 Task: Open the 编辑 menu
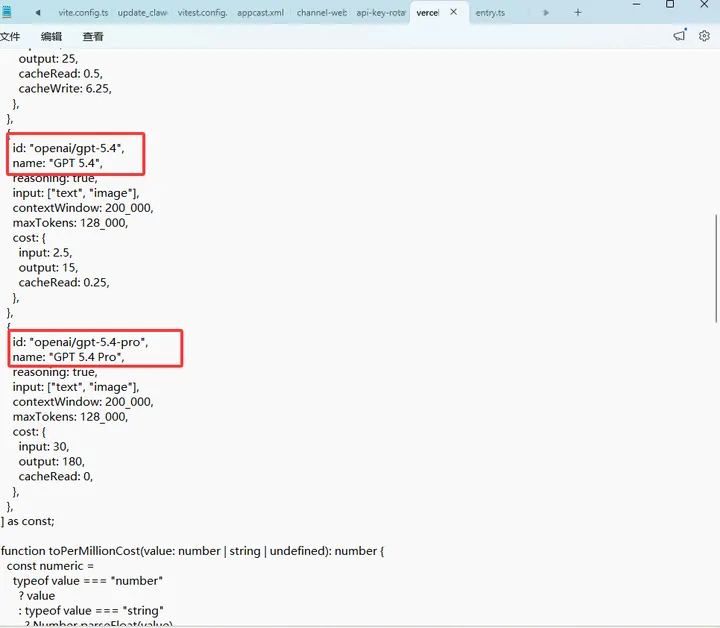(51, 36)
